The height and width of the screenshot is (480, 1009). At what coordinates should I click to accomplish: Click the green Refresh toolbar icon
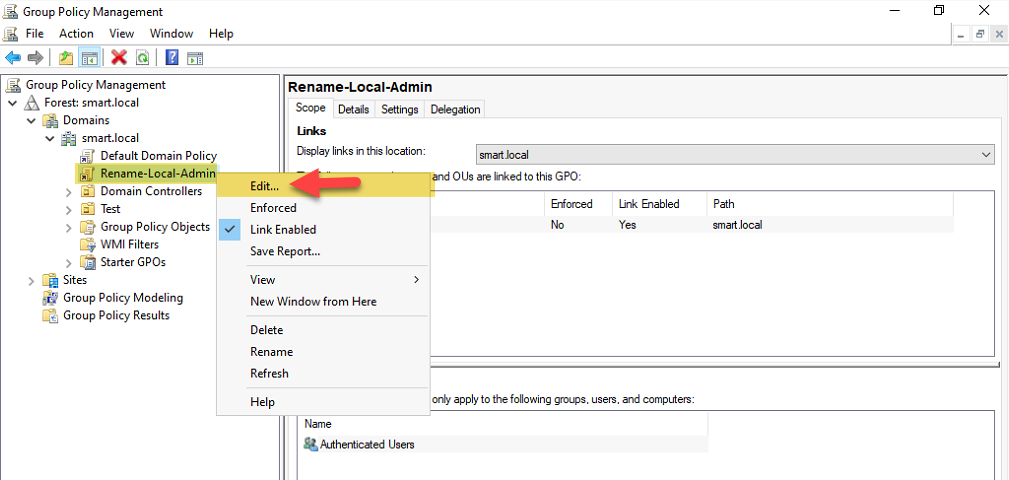[142, 58]
